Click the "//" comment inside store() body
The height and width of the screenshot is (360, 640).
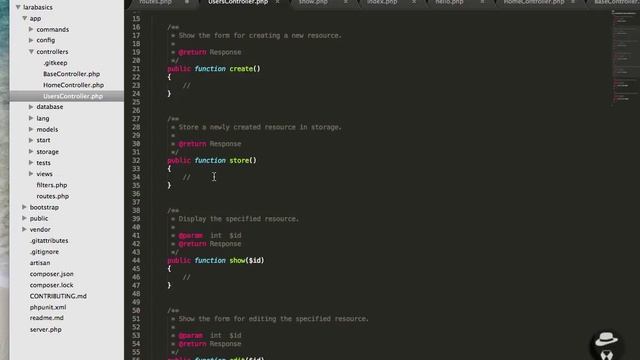187,177
